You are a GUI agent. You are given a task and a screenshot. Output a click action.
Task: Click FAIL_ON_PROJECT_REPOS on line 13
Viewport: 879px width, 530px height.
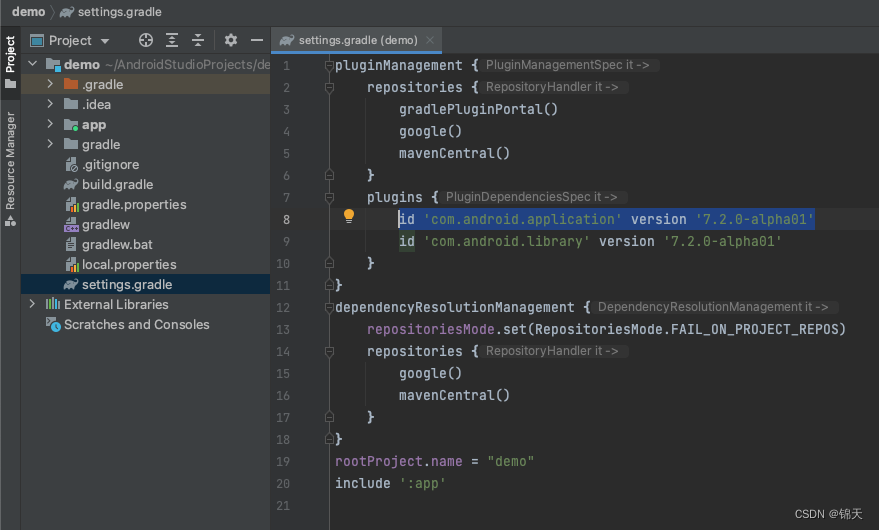tap(754, 329)
